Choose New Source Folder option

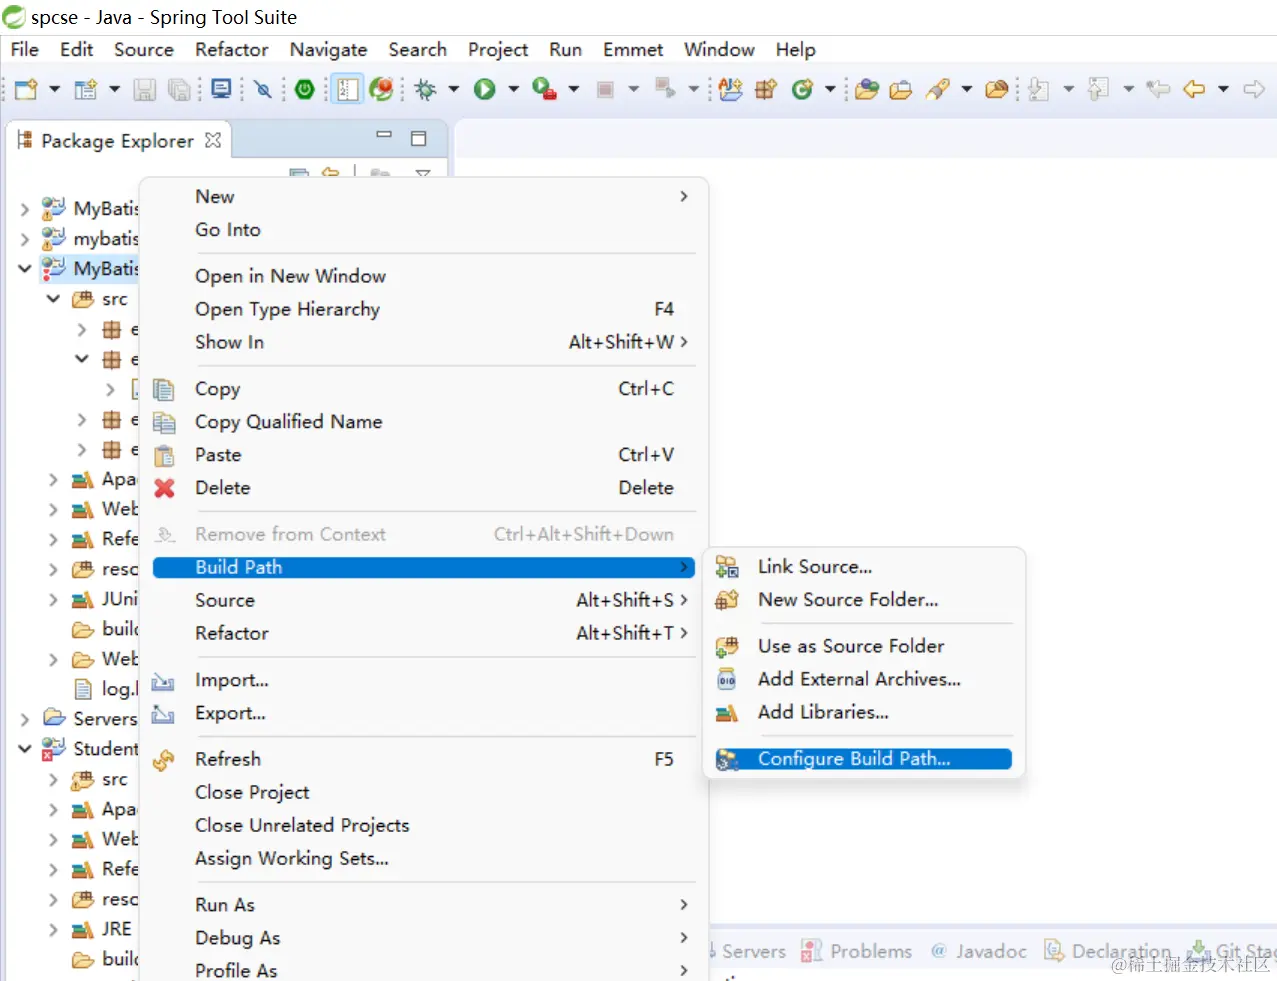pos(848,600)
